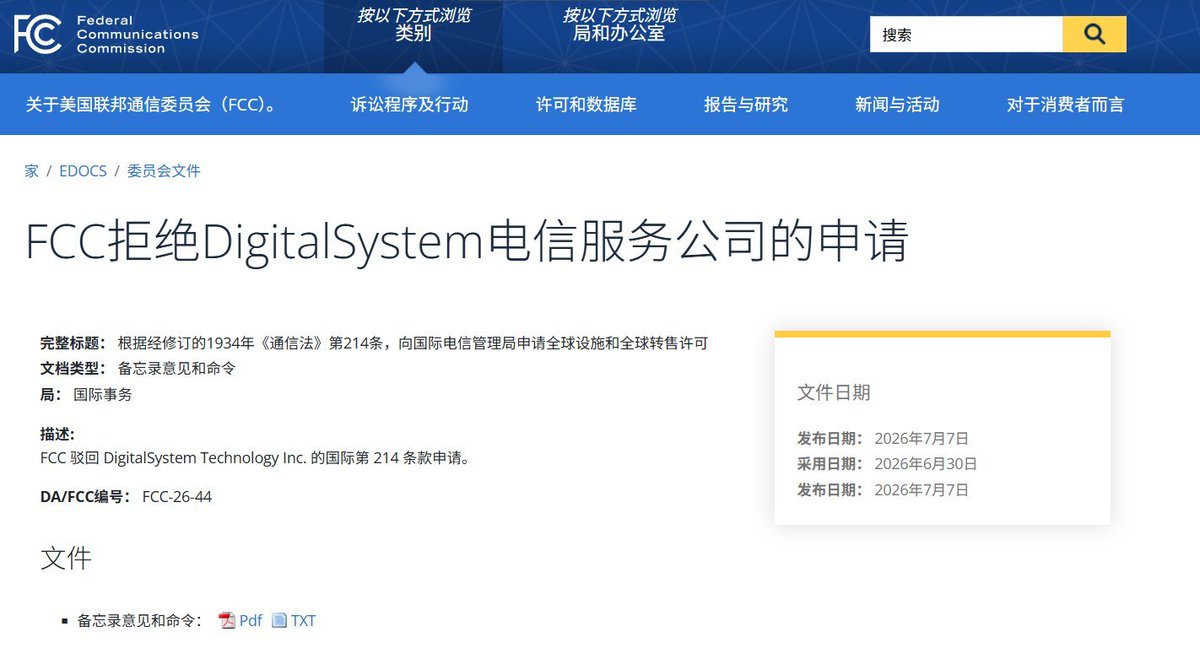
Task: Open the 诉讼程序及行动 menu
Action: pyautogui.click(x=410, y=105)
